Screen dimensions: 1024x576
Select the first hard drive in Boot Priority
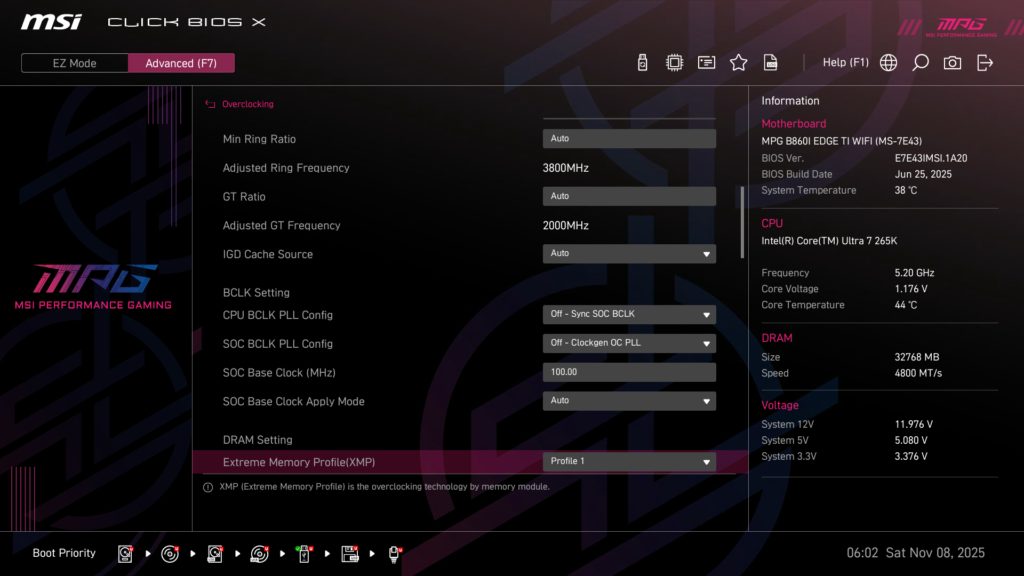click(x=125, y=553)
